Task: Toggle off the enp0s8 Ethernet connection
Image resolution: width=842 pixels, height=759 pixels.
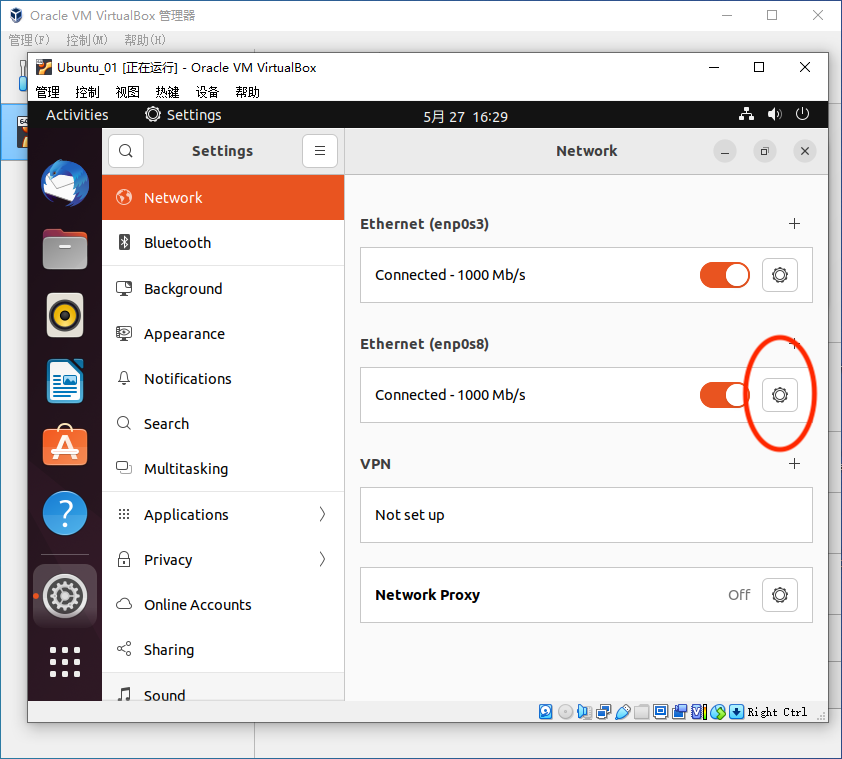Action: click(x=724, y=395)
